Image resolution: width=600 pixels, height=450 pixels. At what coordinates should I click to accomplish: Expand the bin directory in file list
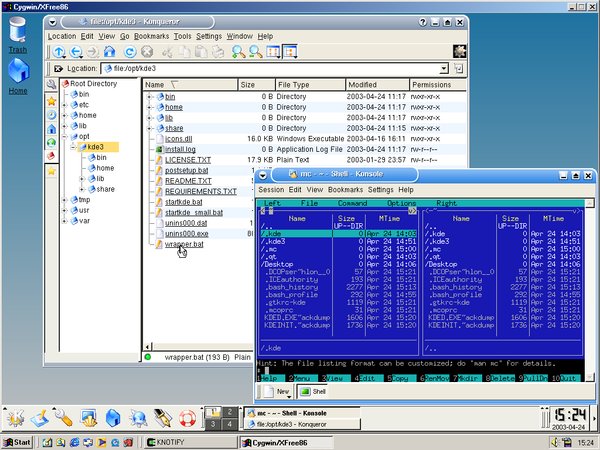pos(150,97)
